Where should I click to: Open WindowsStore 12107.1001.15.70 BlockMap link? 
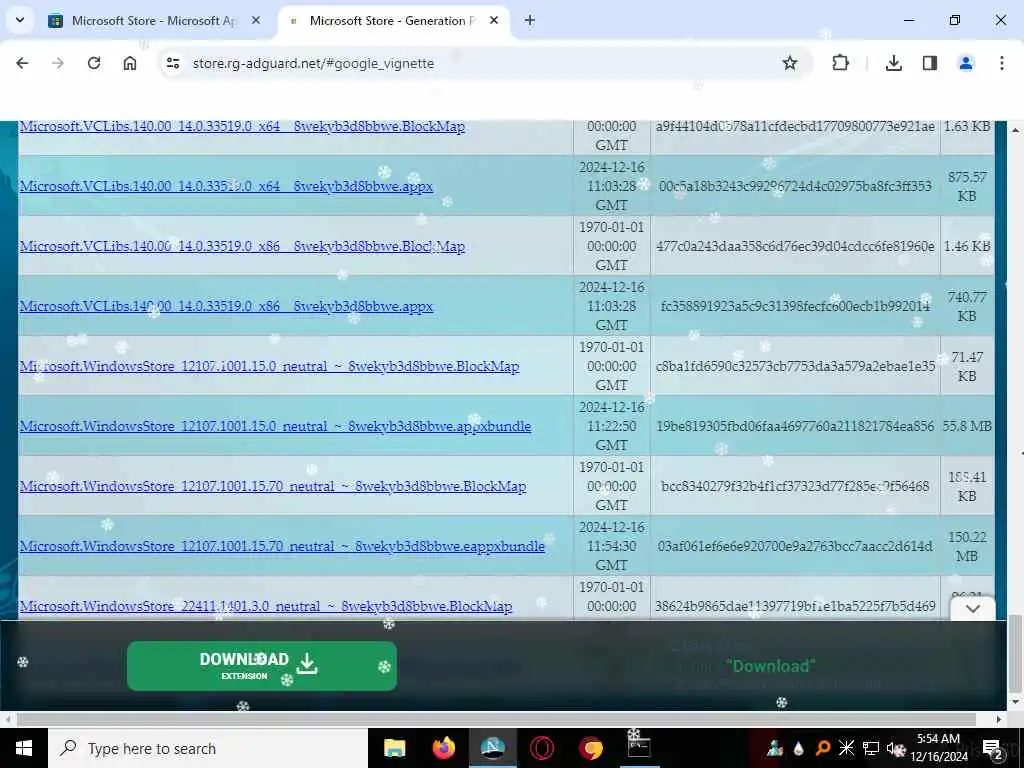pyautogui.click(x=272, y=487)
